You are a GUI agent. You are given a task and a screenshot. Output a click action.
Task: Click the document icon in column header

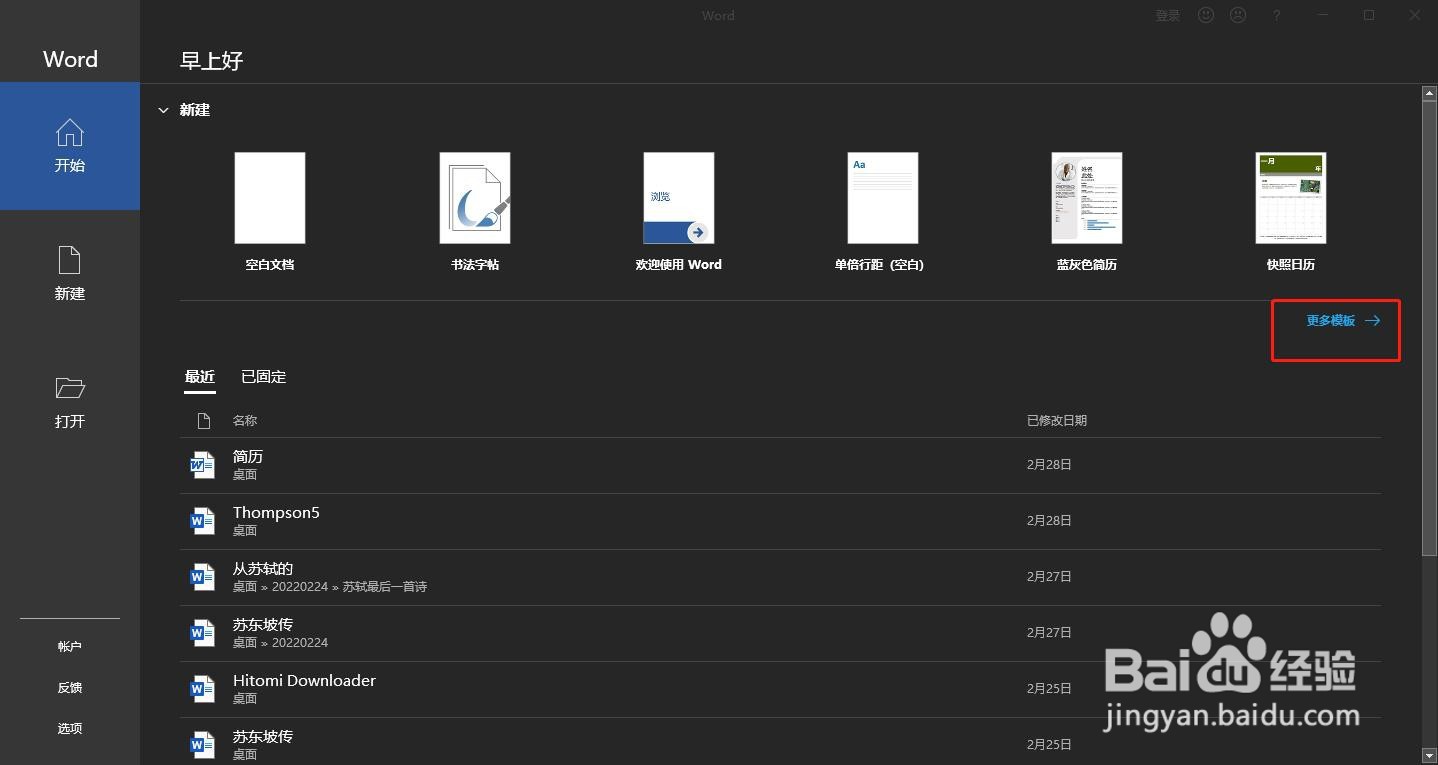click(x=204, y=421)
